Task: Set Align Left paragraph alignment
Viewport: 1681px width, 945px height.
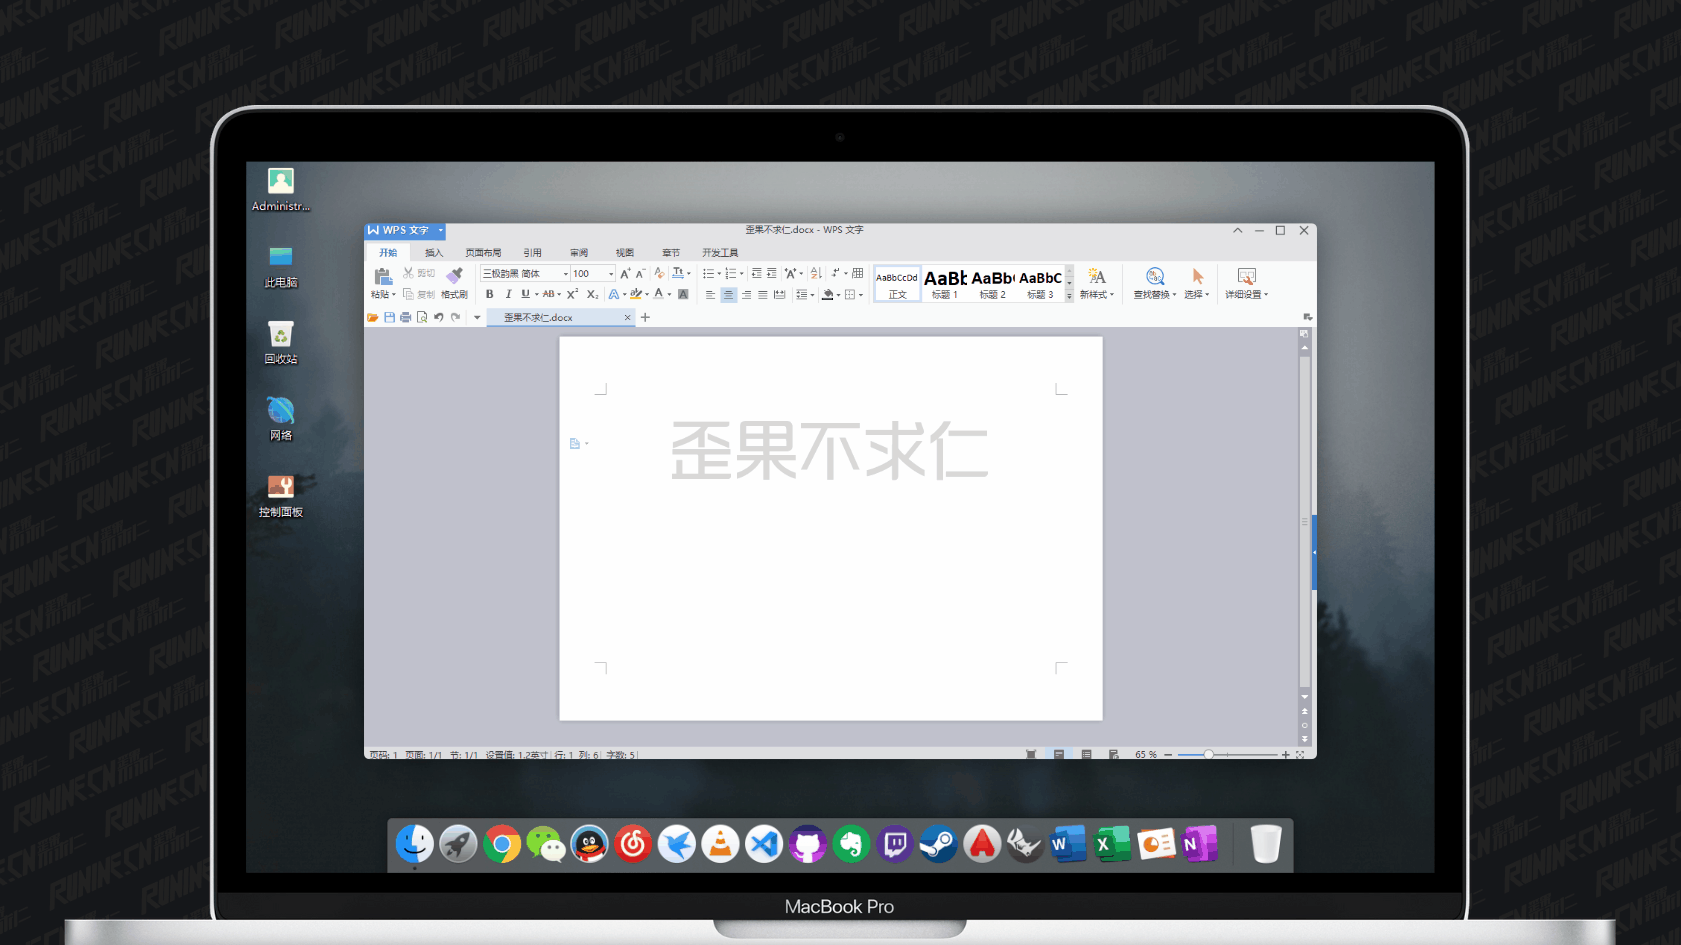Action: click(710, 294)
